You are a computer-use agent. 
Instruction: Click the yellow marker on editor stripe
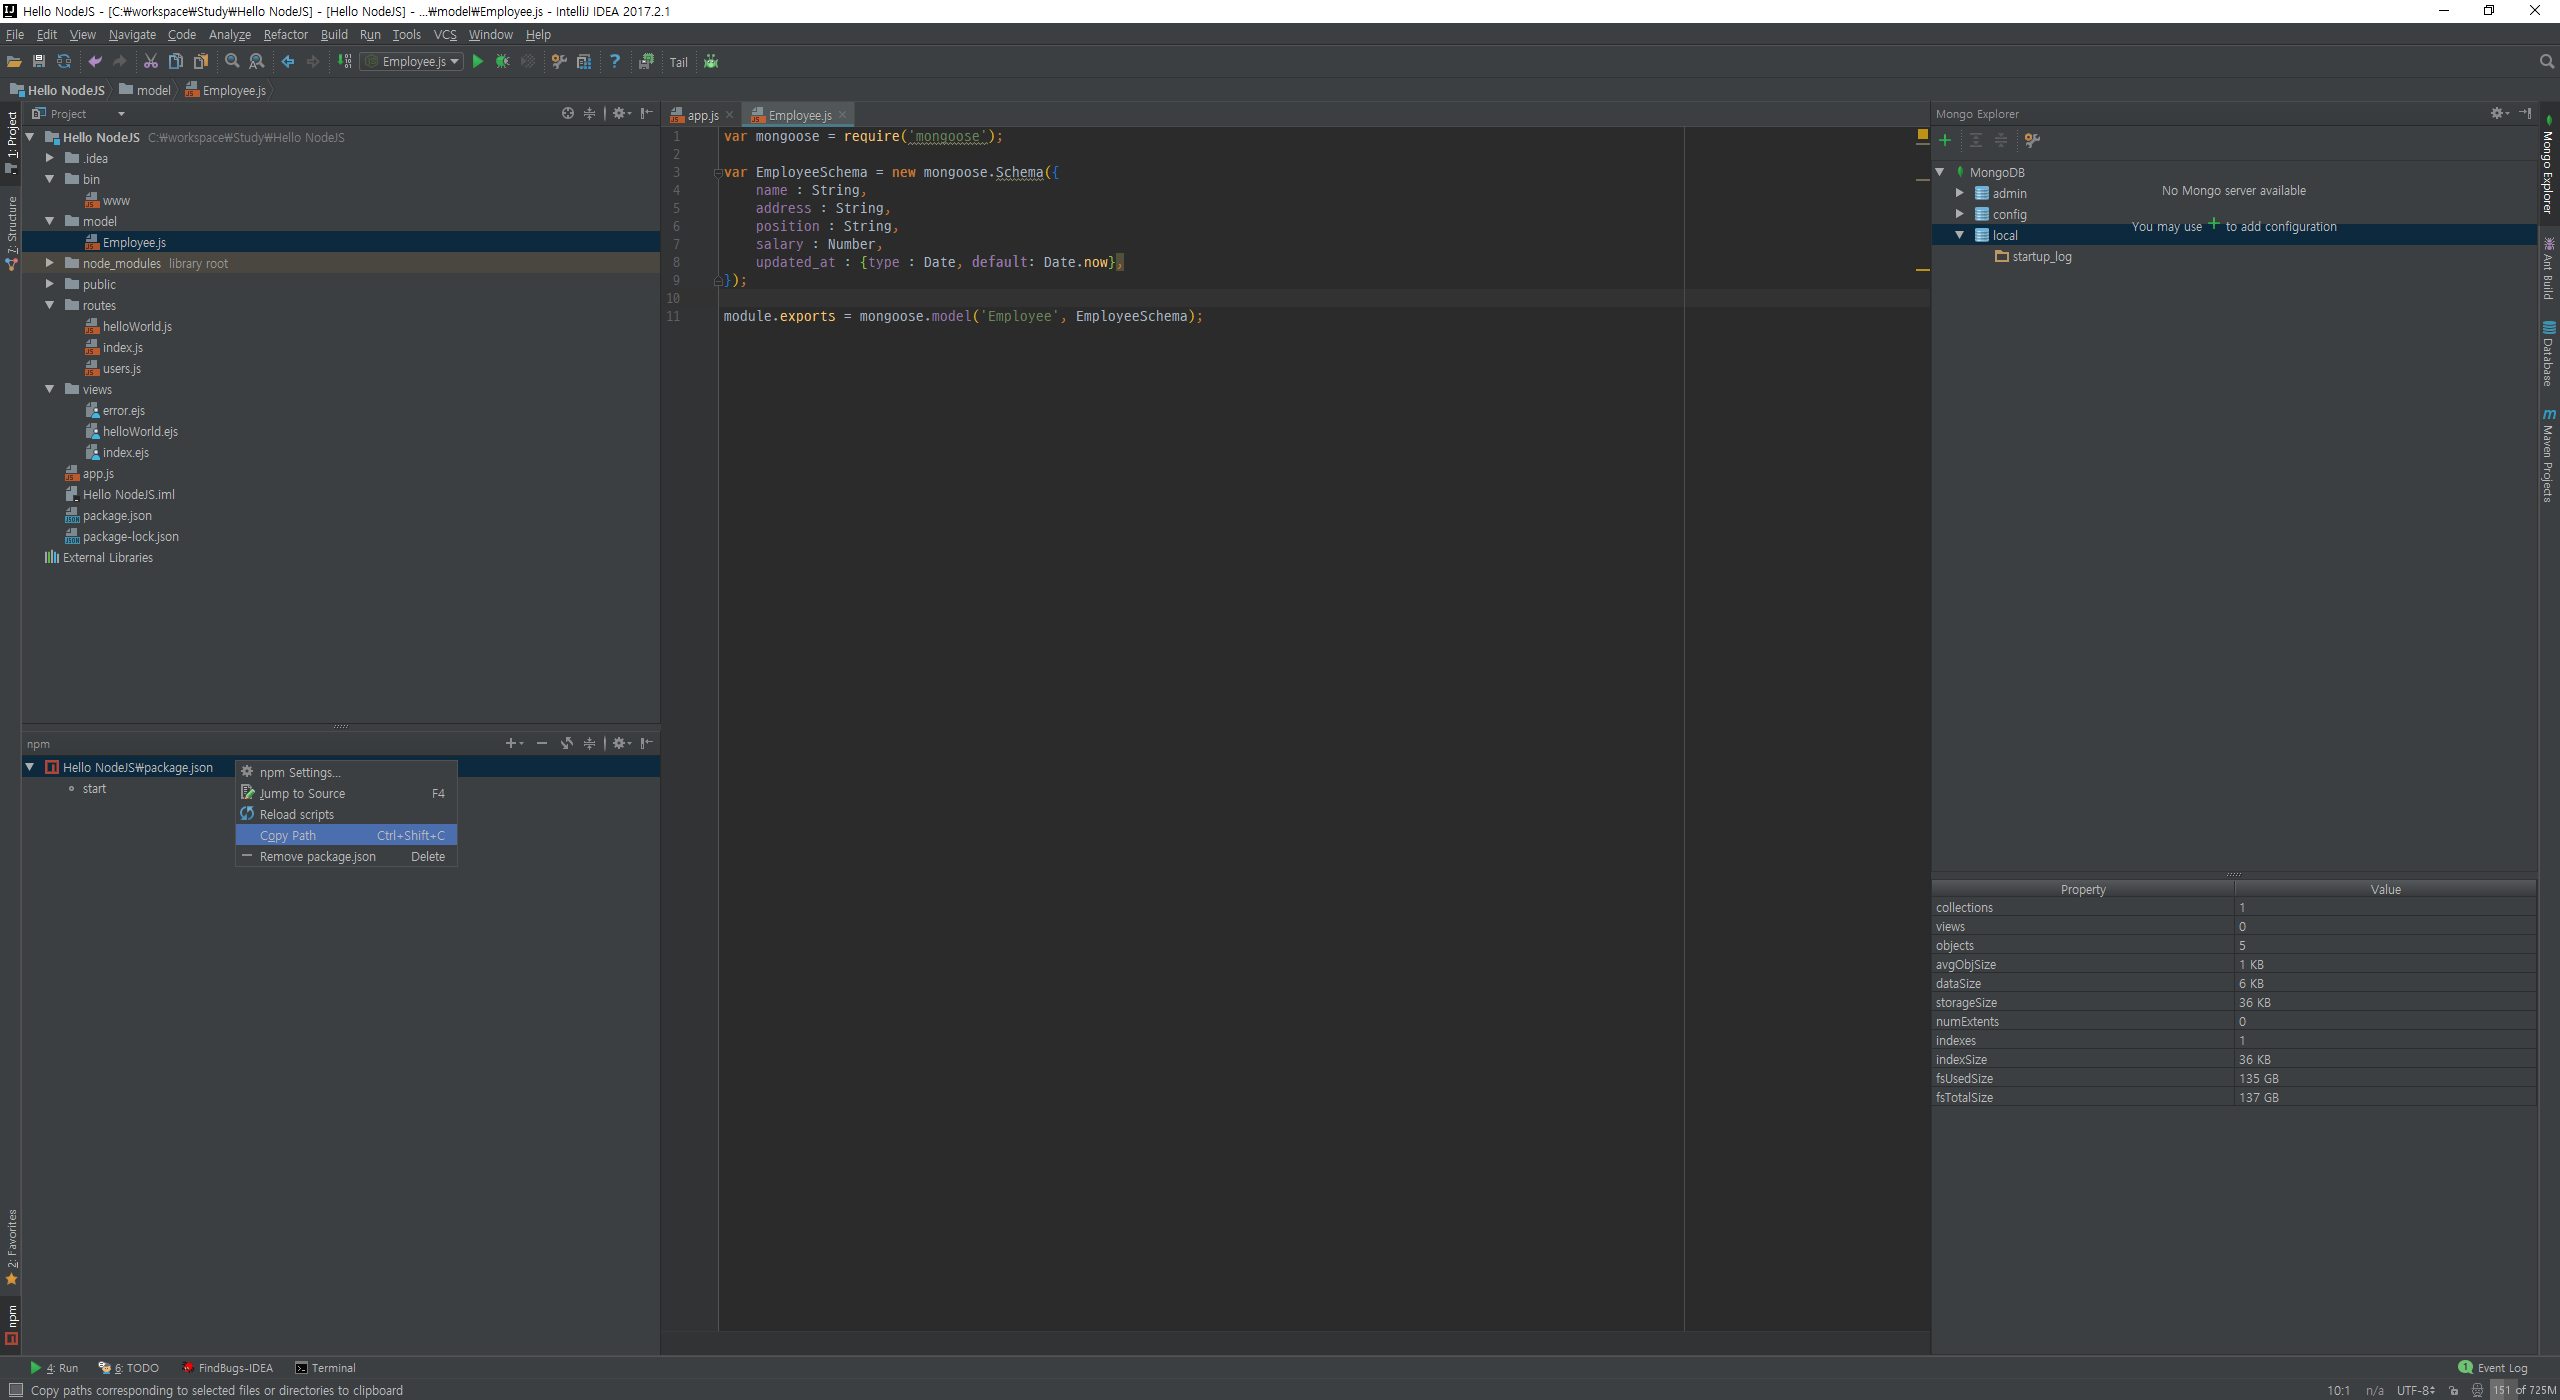(1922, 270)
